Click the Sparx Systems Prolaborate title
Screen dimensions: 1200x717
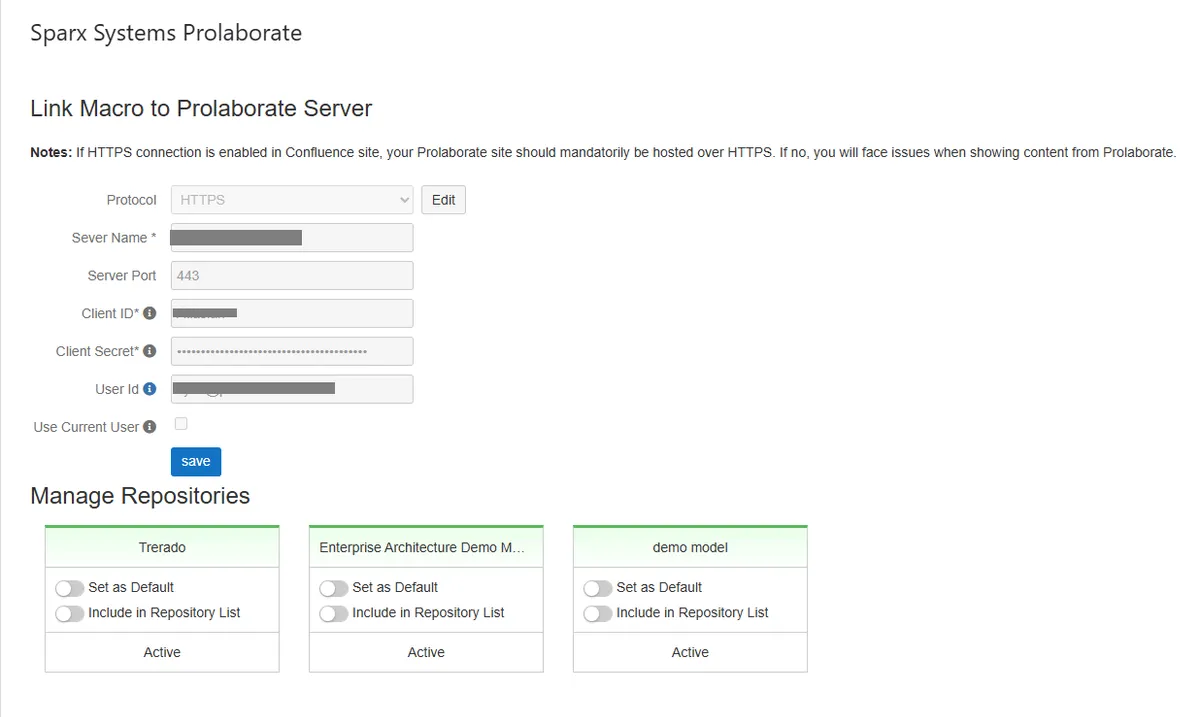(x=166, y=33)
